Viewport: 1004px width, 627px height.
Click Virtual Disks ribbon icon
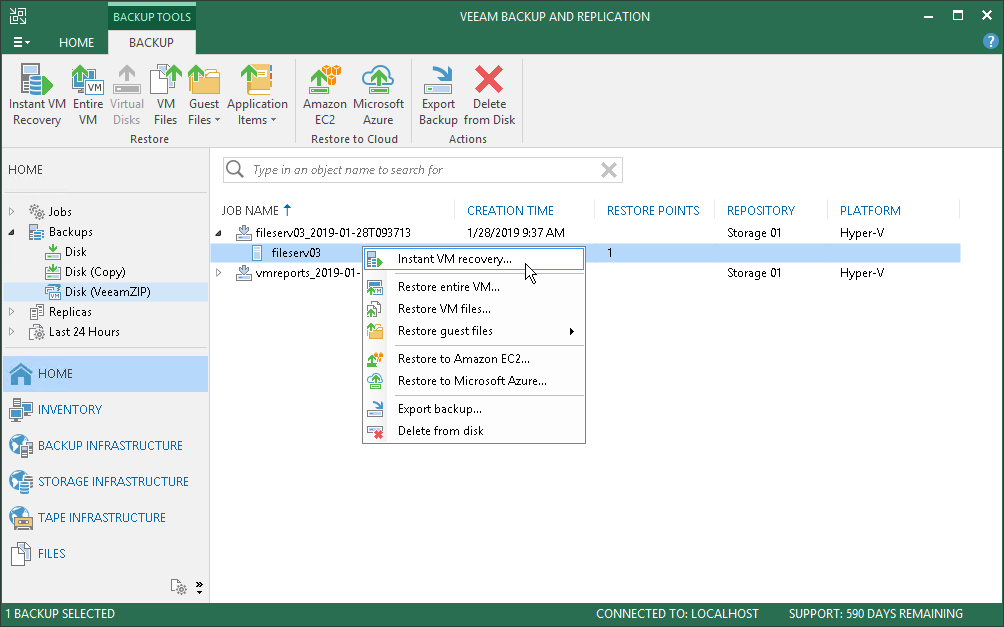pyautogui.click(x=127, y=95)
